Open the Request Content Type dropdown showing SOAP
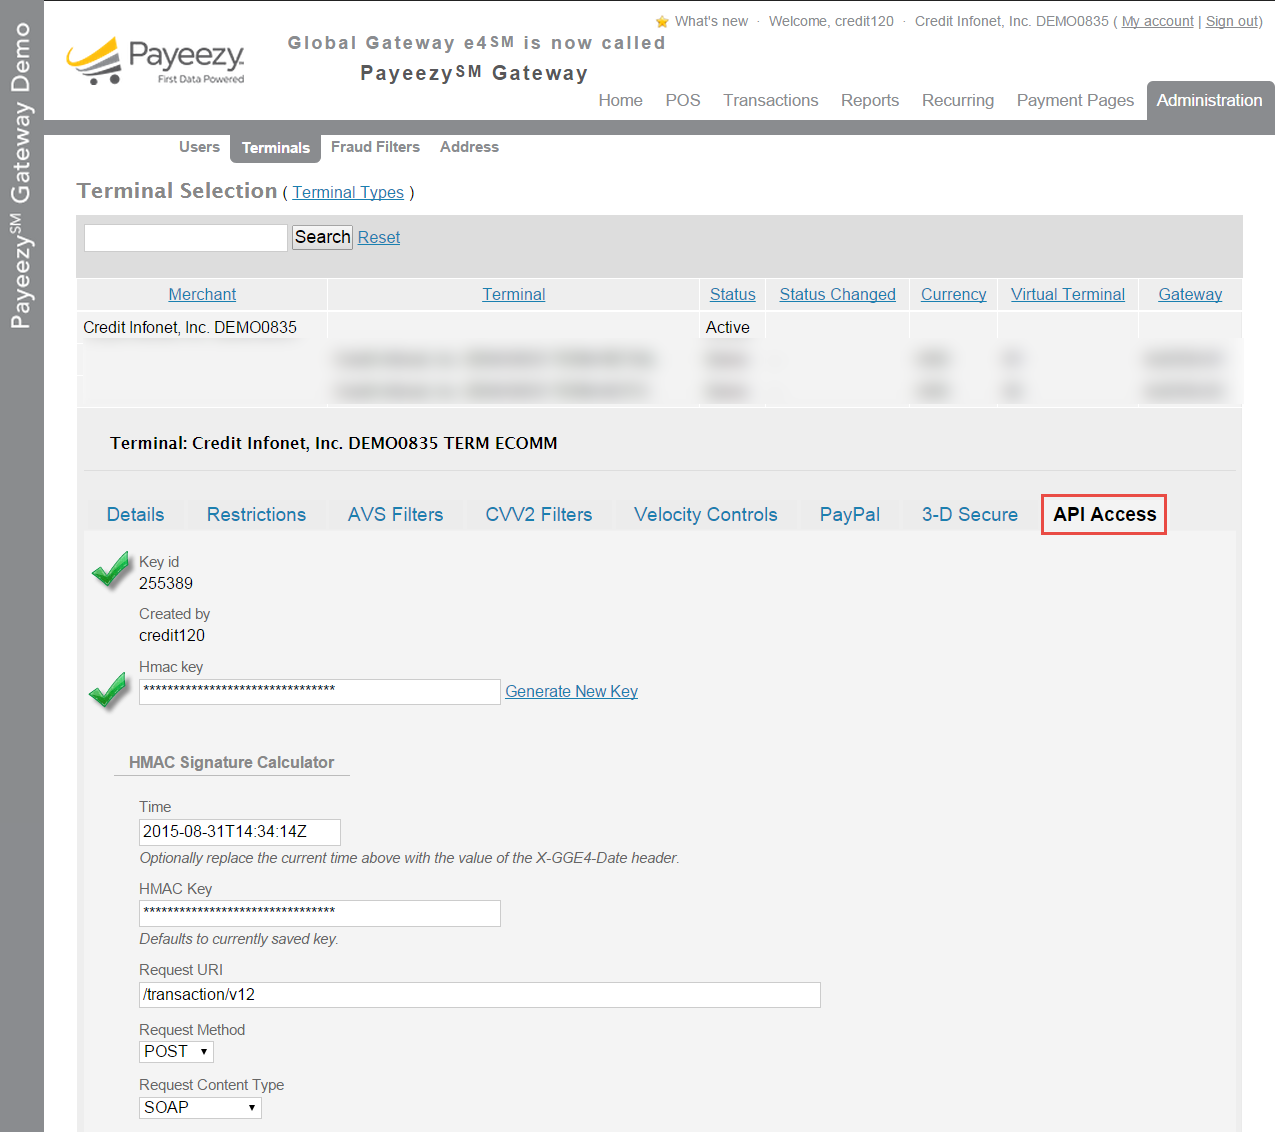 pos(200,1107)
